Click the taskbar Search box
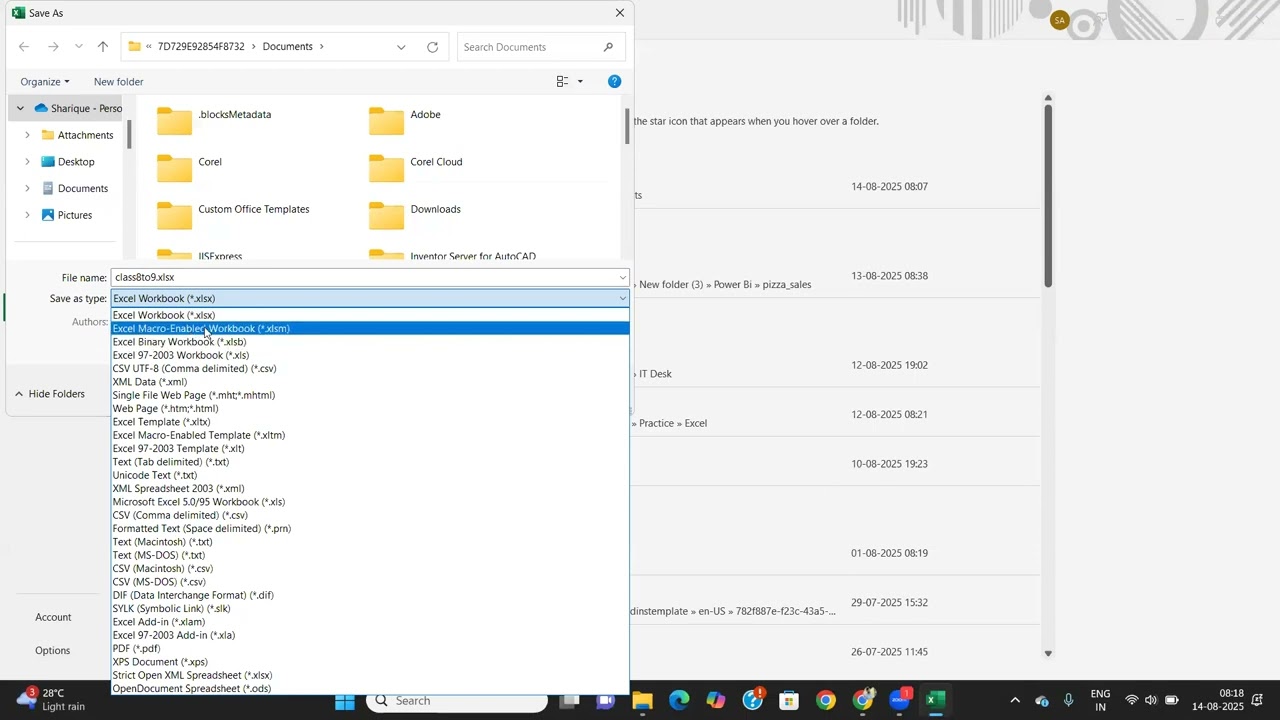1280x720 pixels. [x=457, y=701]
